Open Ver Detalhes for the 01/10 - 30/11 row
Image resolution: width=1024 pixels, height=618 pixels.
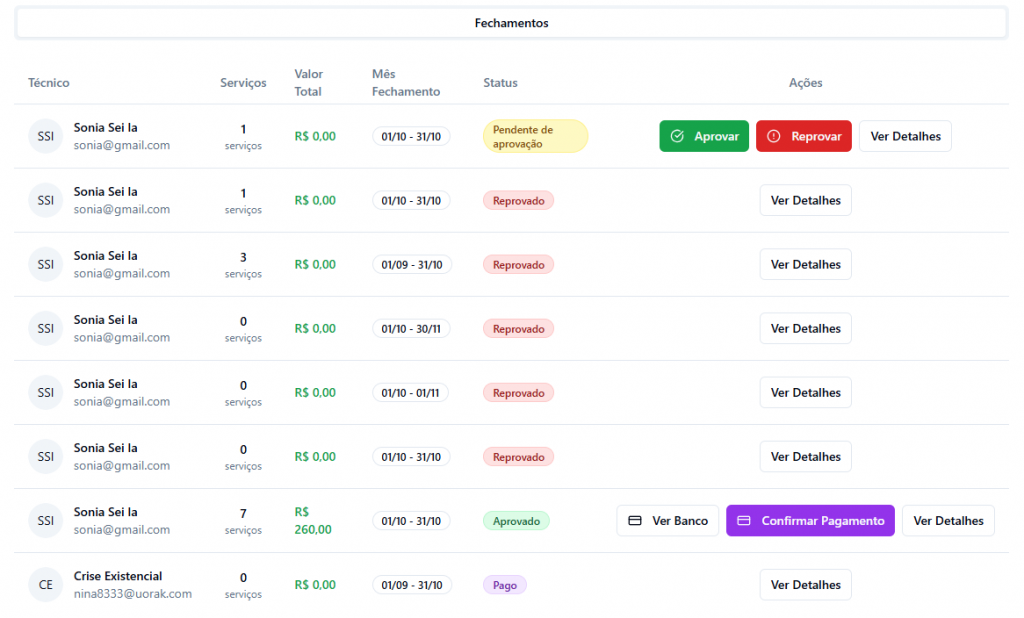[x=805, y=329]
